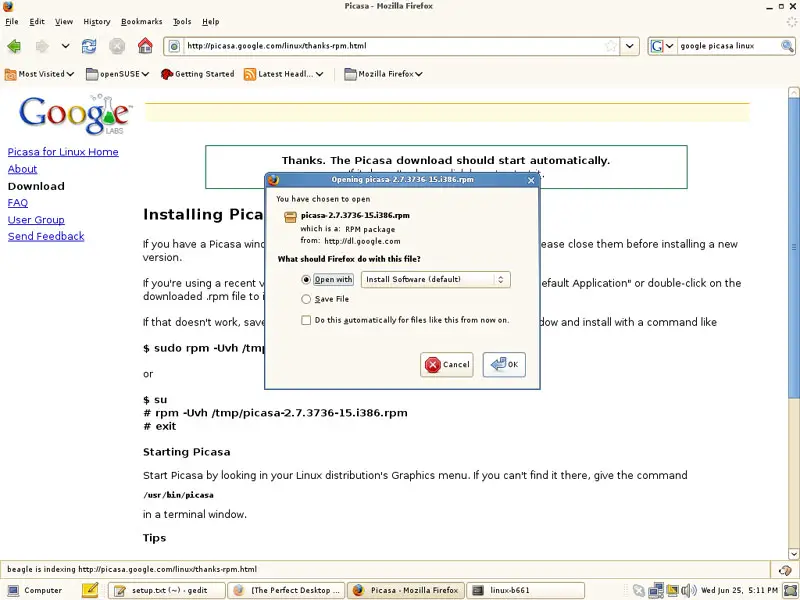Click in the URL address field

[x=393, y=46]
